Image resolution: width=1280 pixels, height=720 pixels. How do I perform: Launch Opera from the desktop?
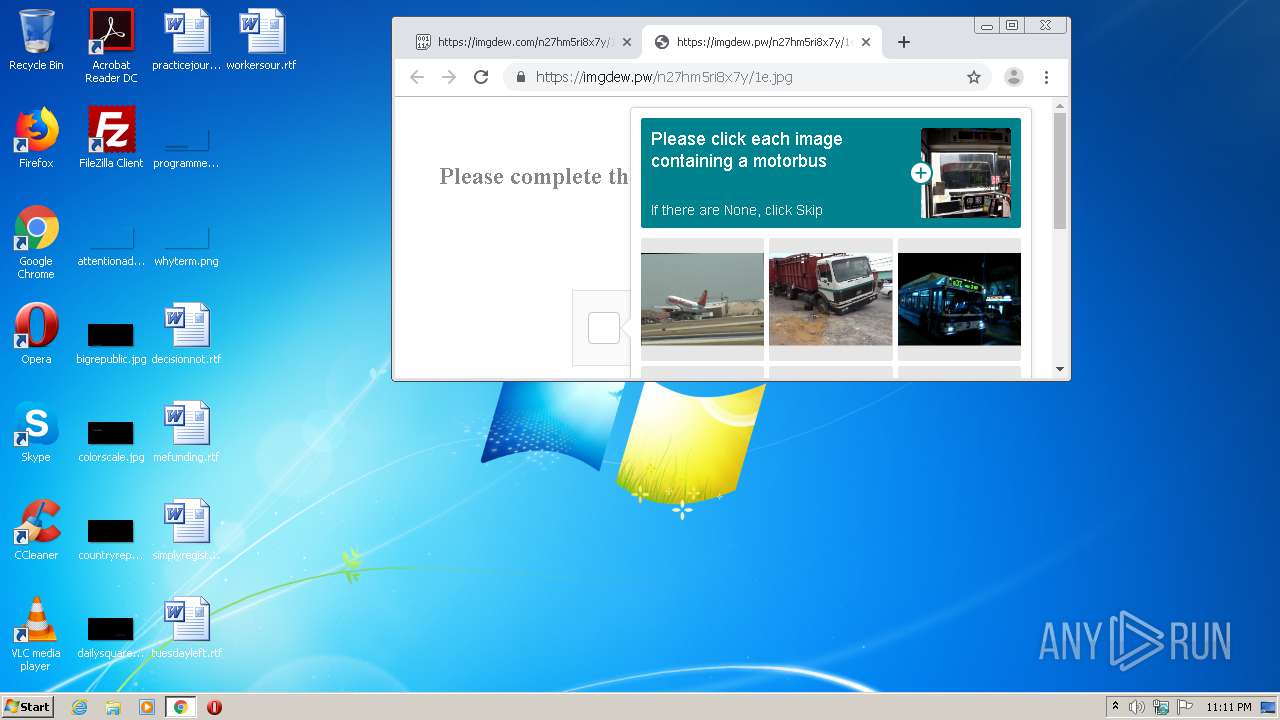pyautogui.click(x=36, y=334)
